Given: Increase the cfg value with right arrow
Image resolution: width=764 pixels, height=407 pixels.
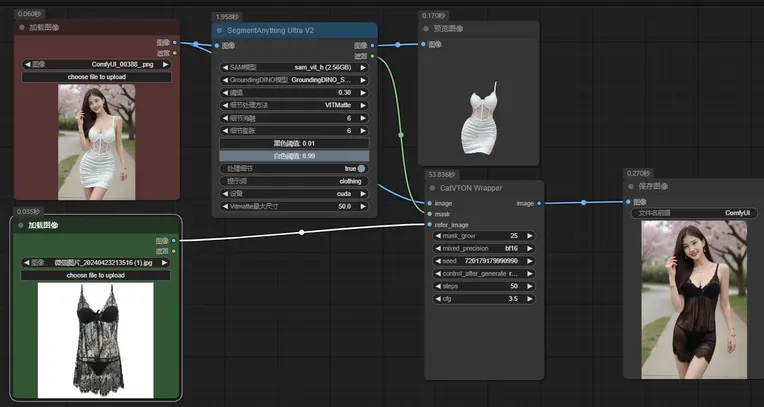Looking at the screenshot, I should tap(530, 298).
